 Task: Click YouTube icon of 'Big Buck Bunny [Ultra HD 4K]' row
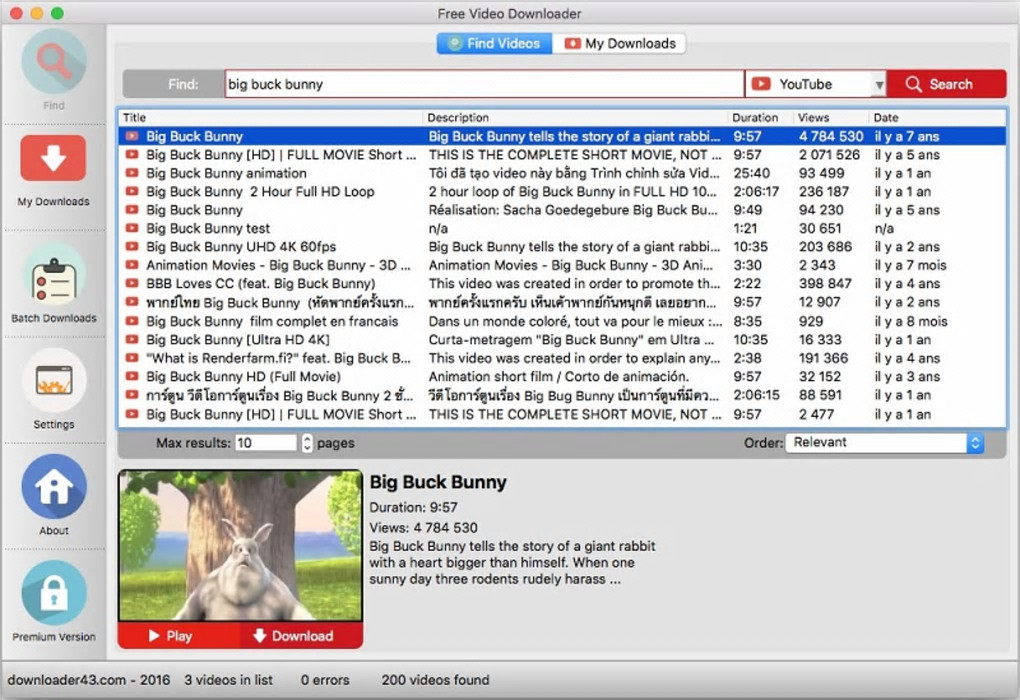[x=132, y=339]
